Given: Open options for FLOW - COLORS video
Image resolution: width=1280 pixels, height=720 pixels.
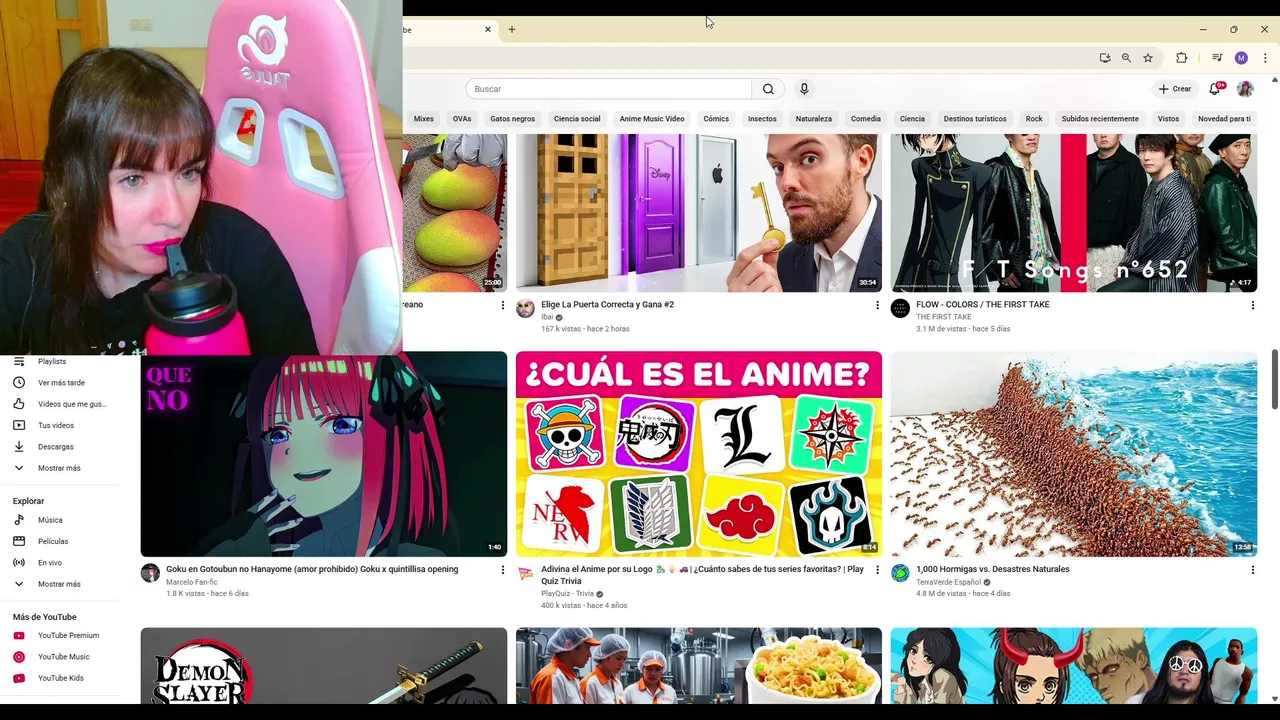Looking at the screenshot, I should tap(1252, 305).
